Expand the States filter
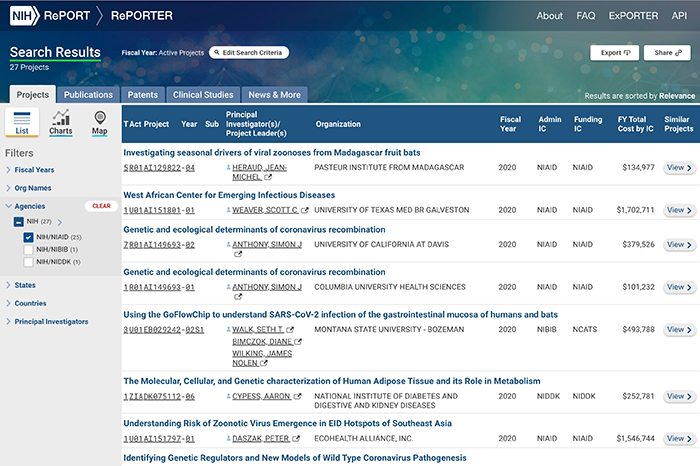The height and width of the screenshot is (466, 700). pos(21,285)
